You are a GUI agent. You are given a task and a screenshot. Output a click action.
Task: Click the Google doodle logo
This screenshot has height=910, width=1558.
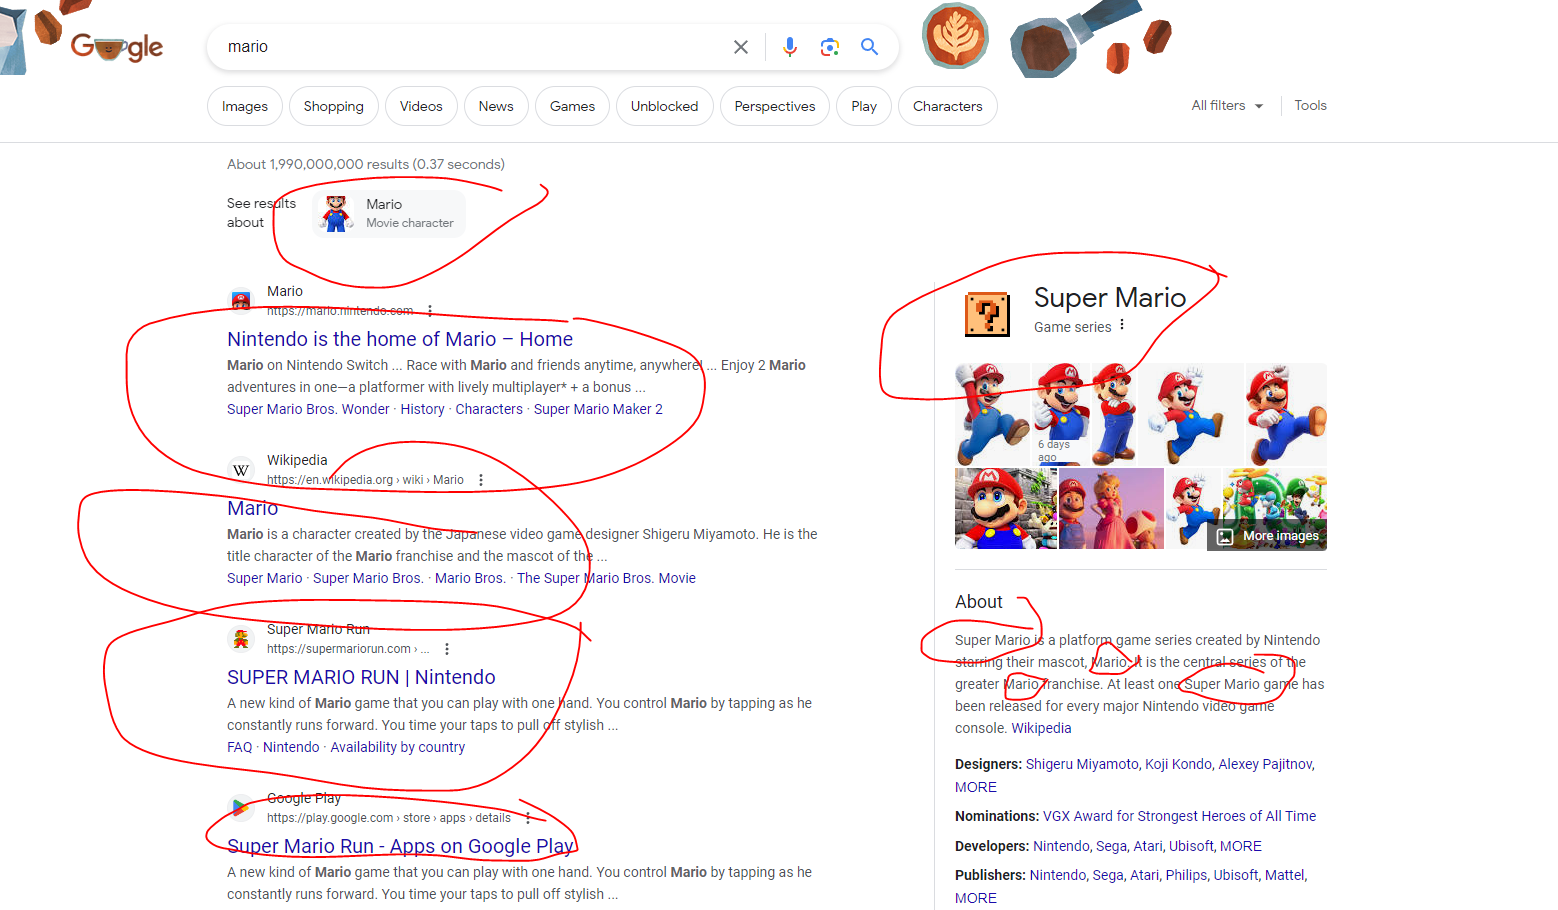tap(117, 46)
